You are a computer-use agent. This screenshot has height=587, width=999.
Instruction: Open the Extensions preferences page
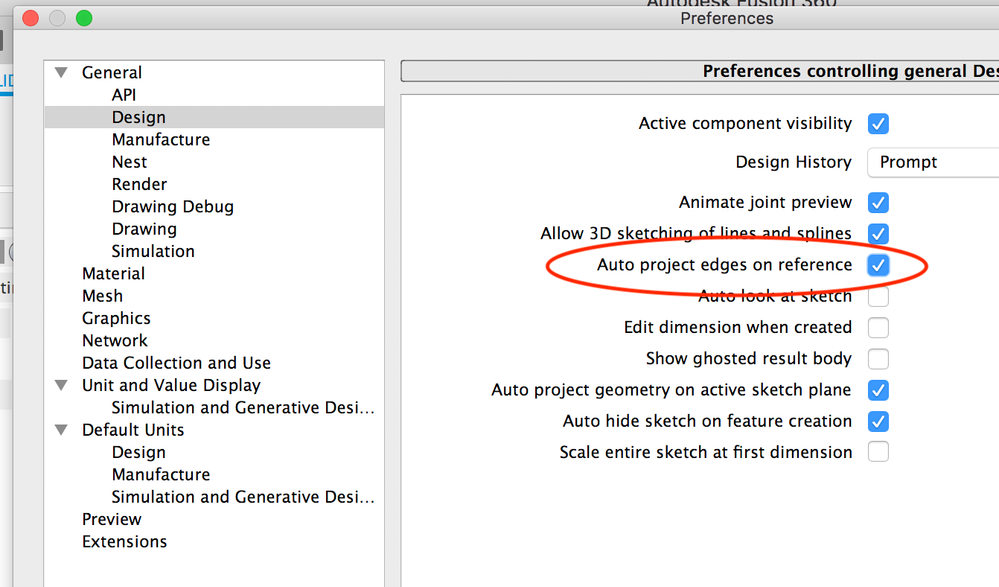(124, 541)
